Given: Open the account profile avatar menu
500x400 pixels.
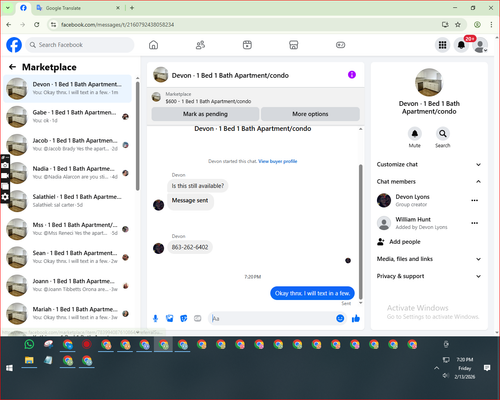Looking at the screenshot, I should pos(480,45).
